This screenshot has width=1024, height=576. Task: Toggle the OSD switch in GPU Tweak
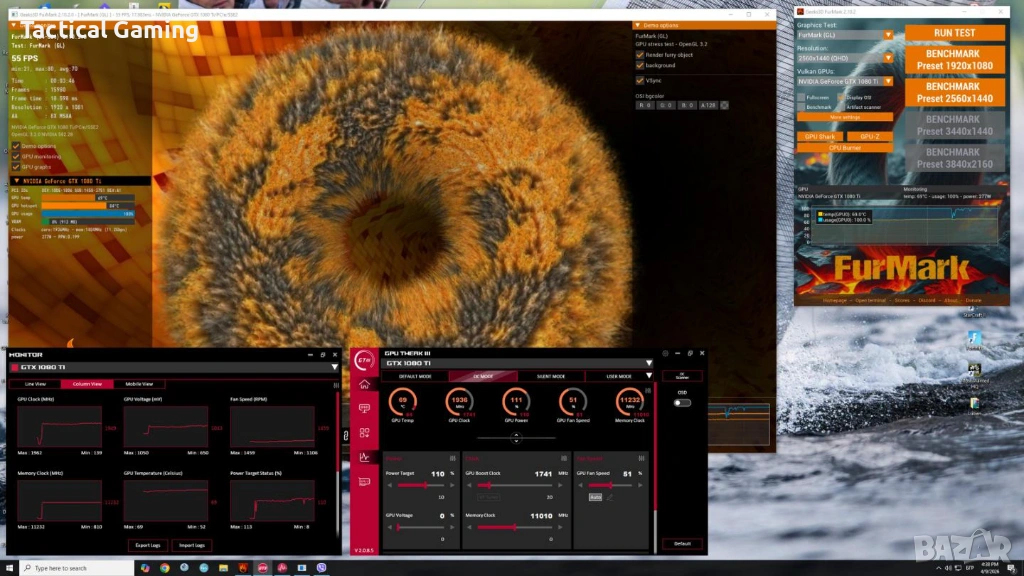click(682, 402)
